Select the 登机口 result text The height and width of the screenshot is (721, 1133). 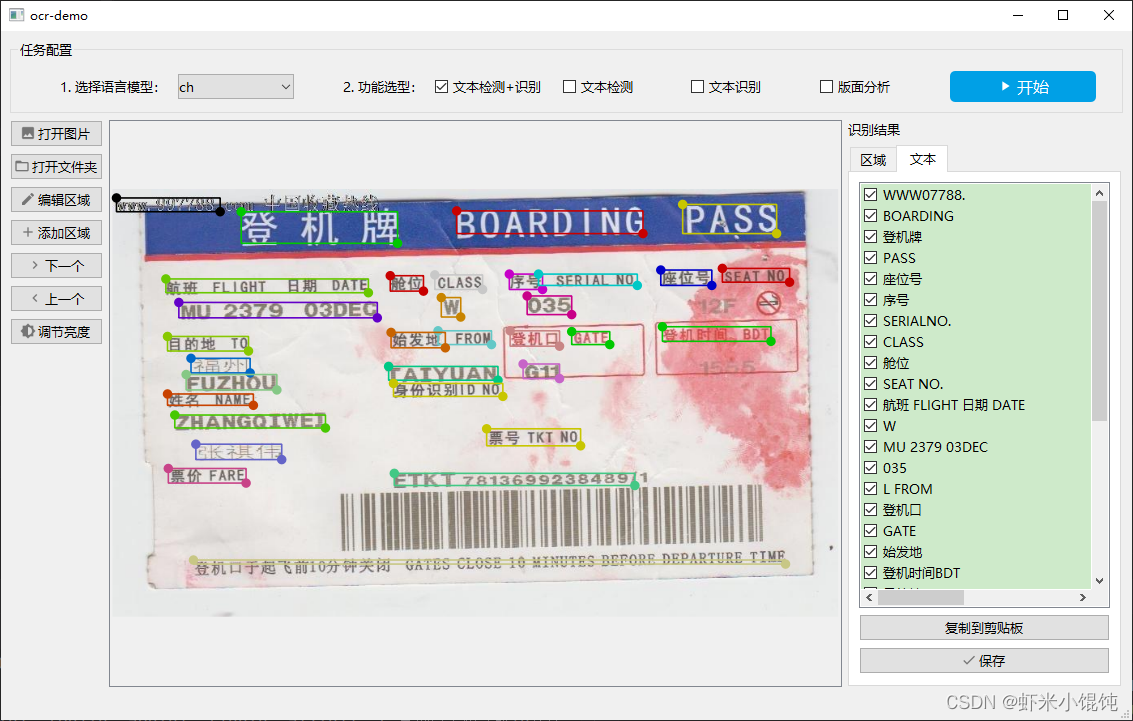tap(902, 509)
